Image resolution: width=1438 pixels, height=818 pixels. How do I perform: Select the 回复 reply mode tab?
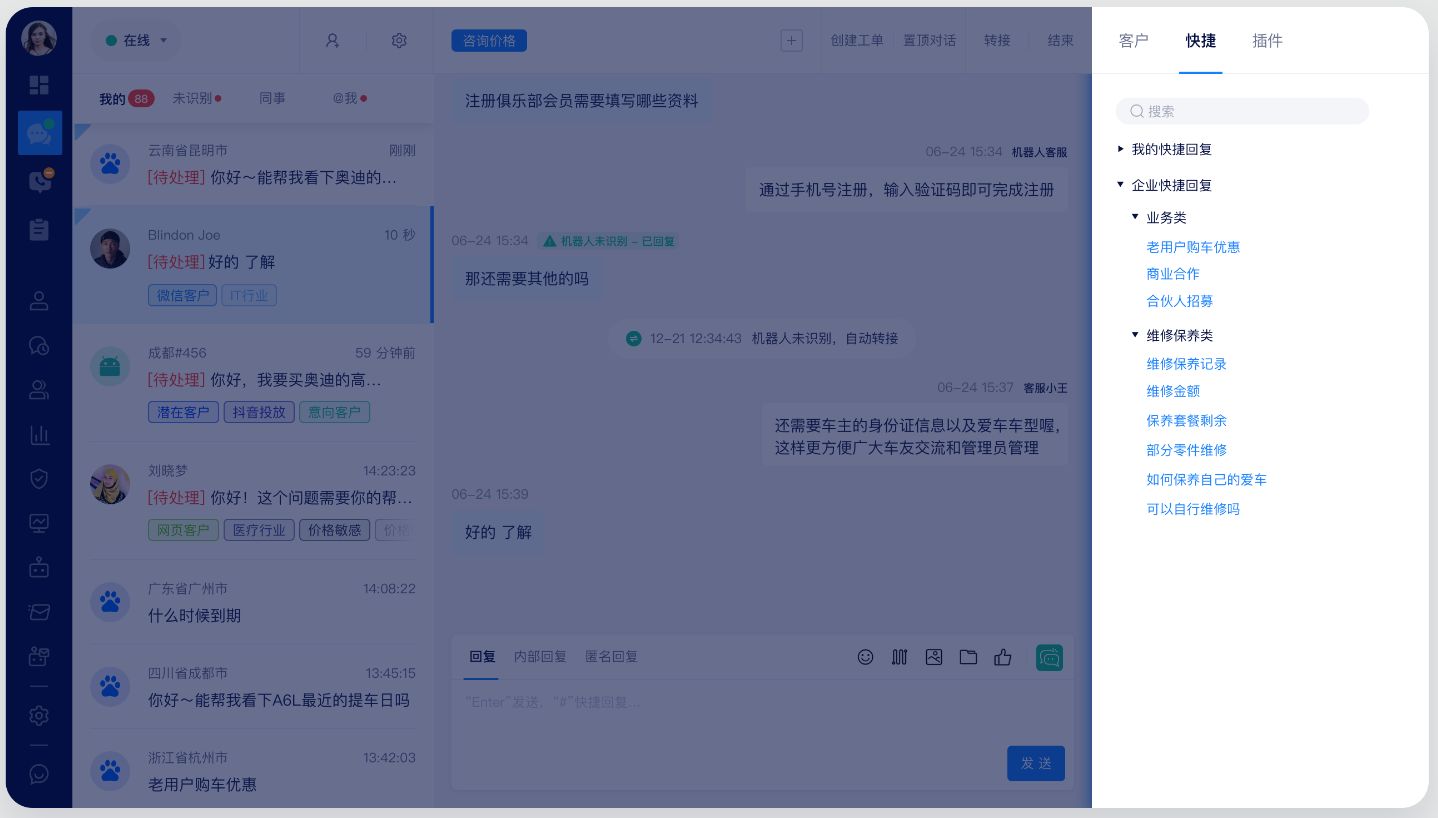pyautogui.click(x=482, y=657)
